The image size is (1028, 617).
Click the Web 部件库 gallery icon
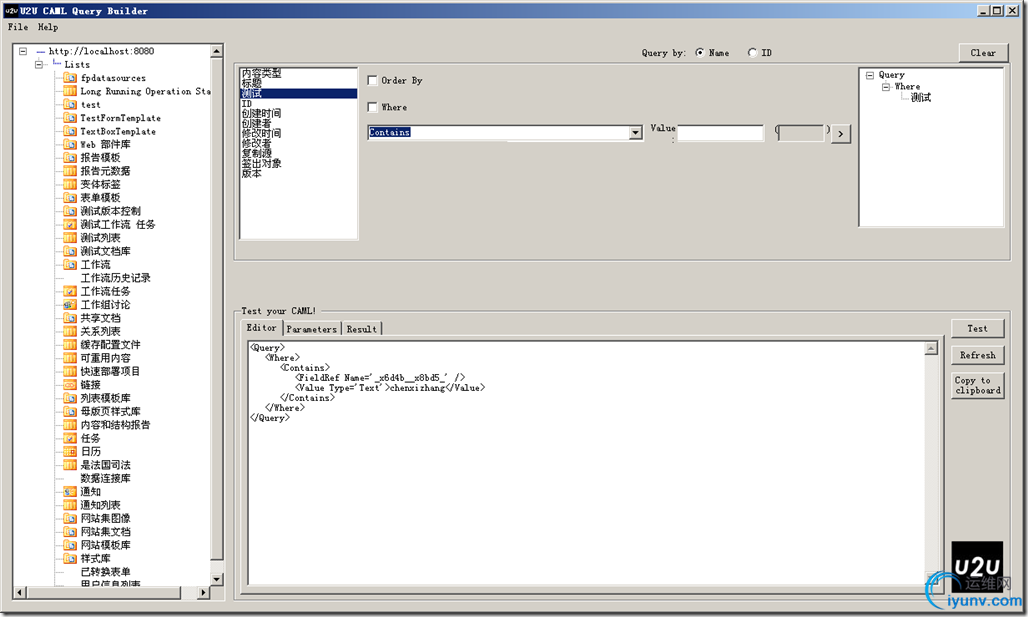coord(70,144)
